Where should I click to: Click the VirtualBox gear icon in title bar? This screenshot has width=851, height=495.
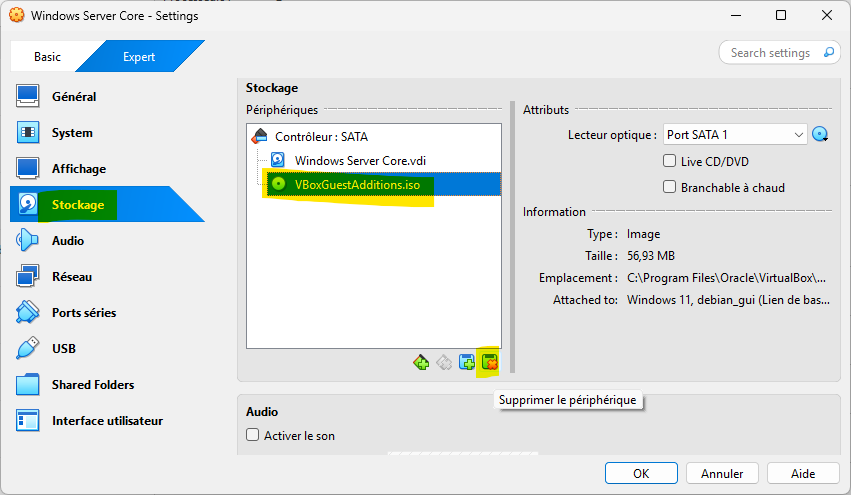(17, 15)
